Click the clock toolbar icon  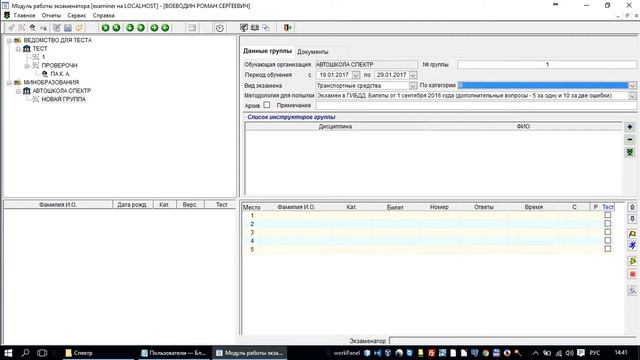(x=220, y=28)
